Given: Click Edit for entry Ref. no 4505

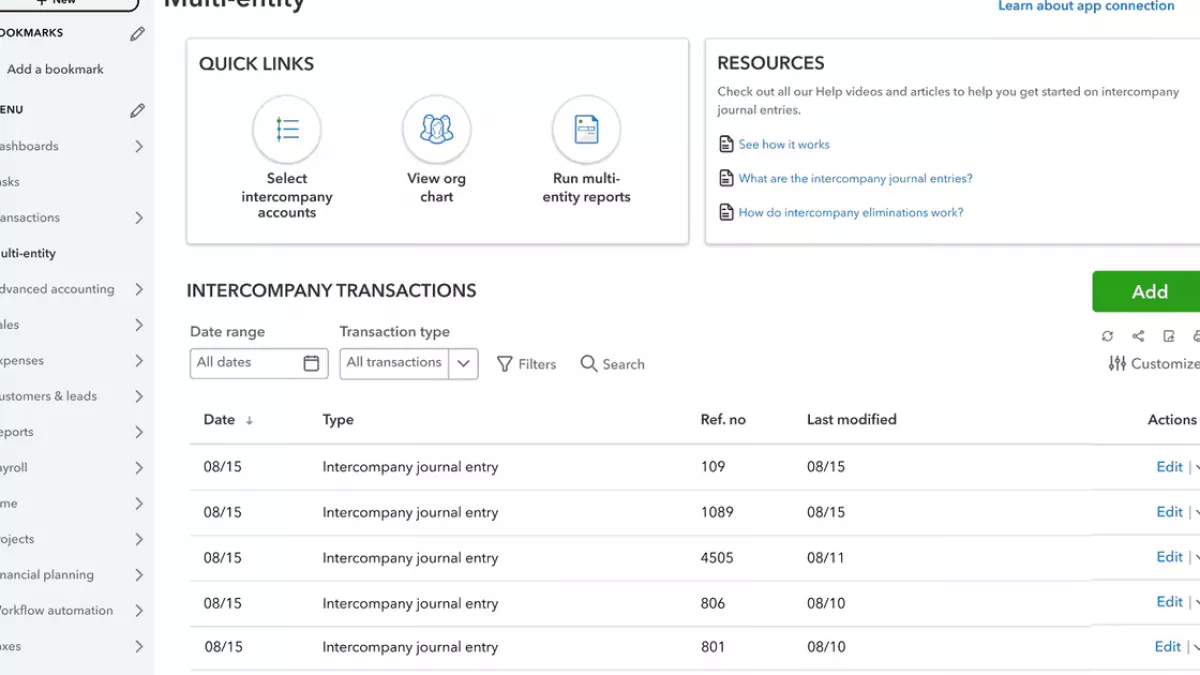Looking at the screenshot, I should [1169, 557].
